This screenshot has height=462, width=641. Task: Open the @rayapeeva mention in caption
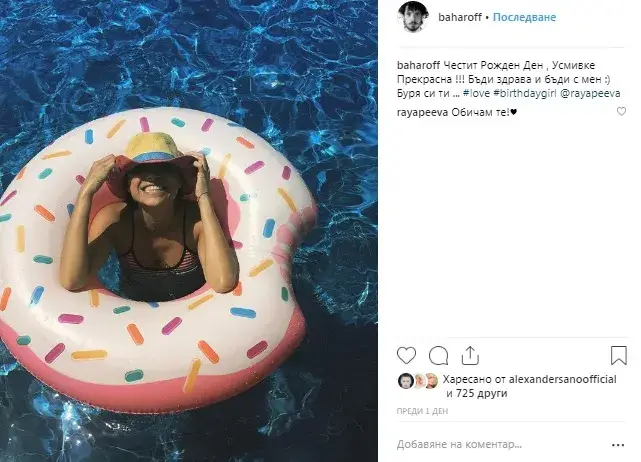[x=590, y=93]
